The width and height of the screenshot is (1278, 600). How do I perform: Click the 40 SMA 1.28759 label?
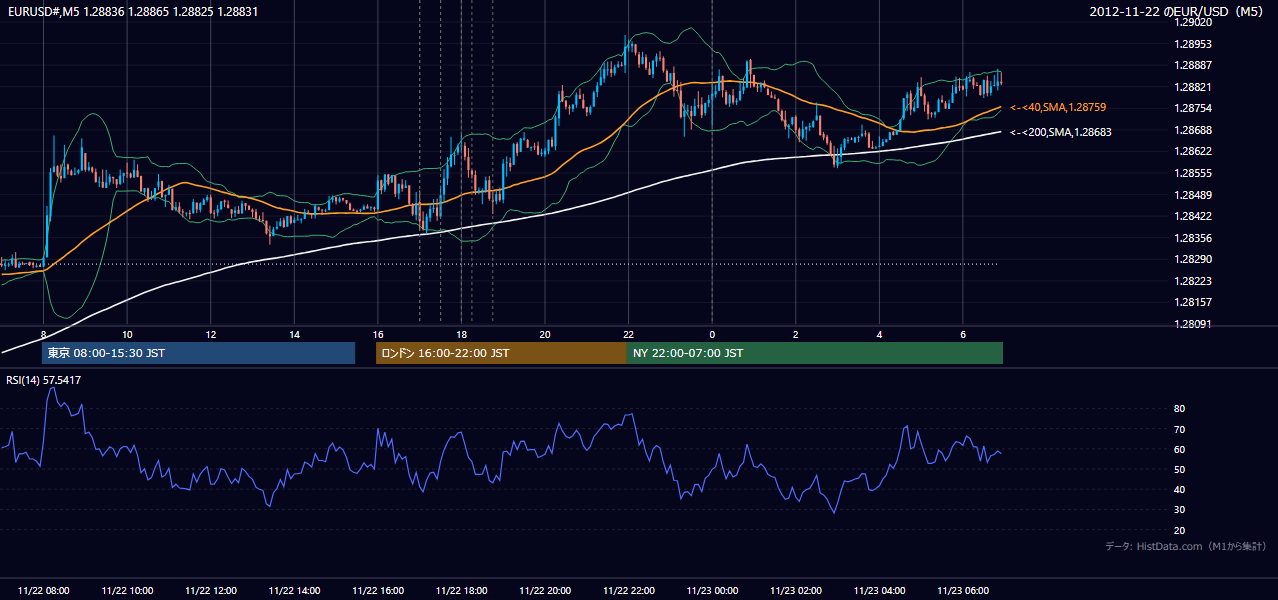[x=1058, y=107]
